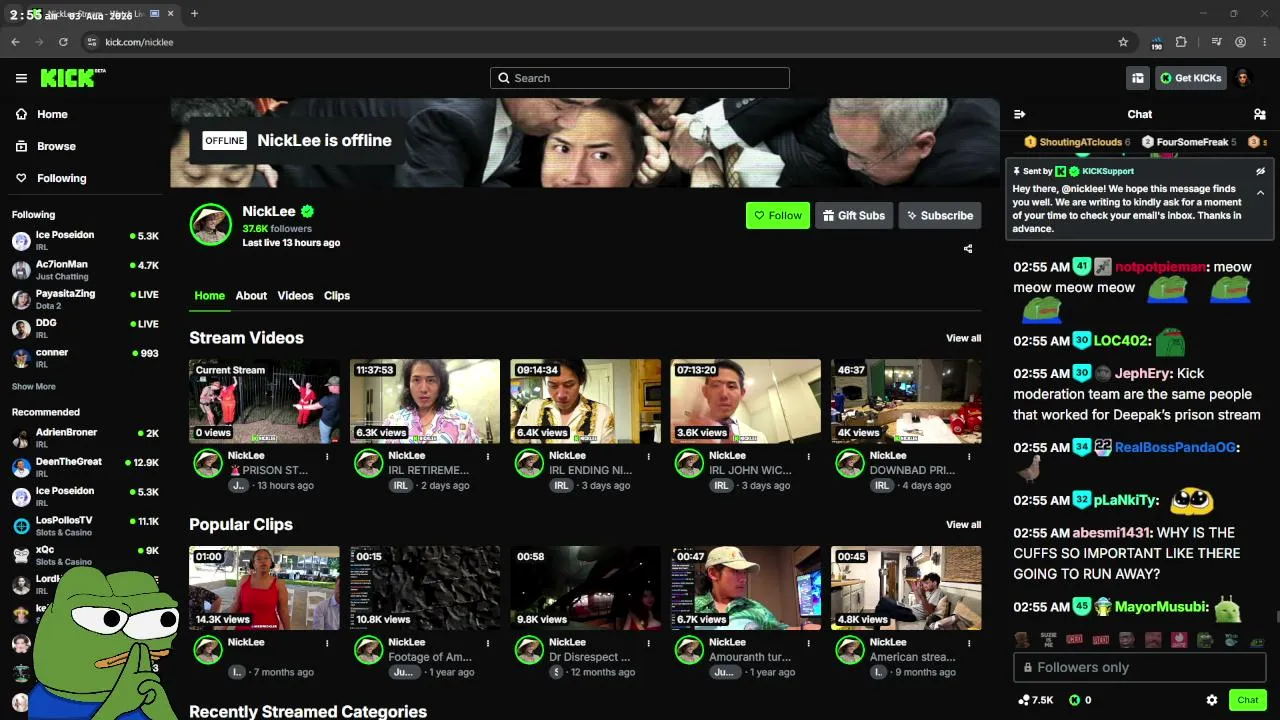
Task: Open Ice Poseidon in the Following list
Action: point(85,240)
